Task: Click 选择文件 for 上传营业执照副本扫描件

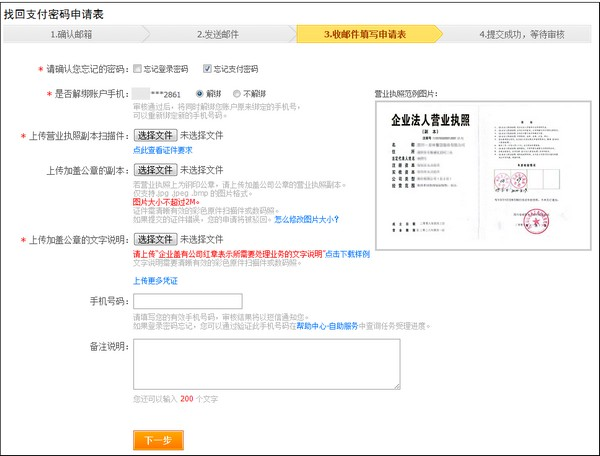Action: coord(155,134)
